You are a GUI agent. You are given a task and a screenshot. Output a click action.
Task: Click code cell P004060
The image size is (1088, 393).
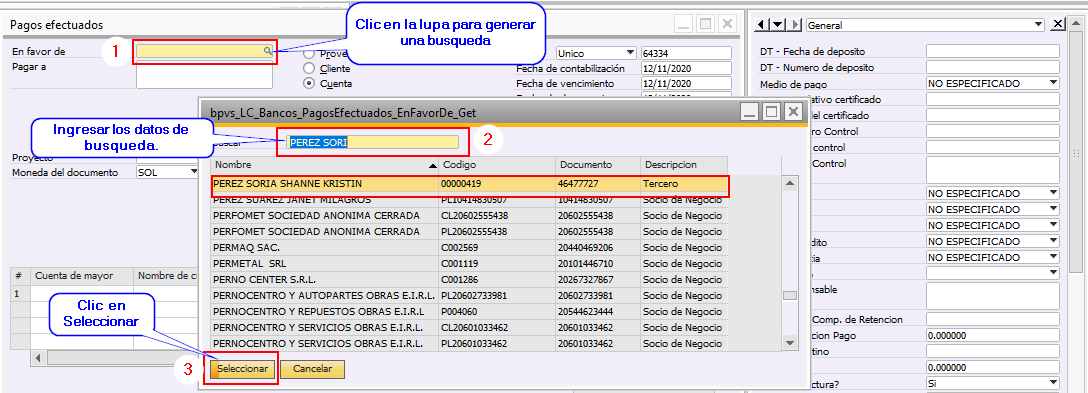tap(497, 312)
